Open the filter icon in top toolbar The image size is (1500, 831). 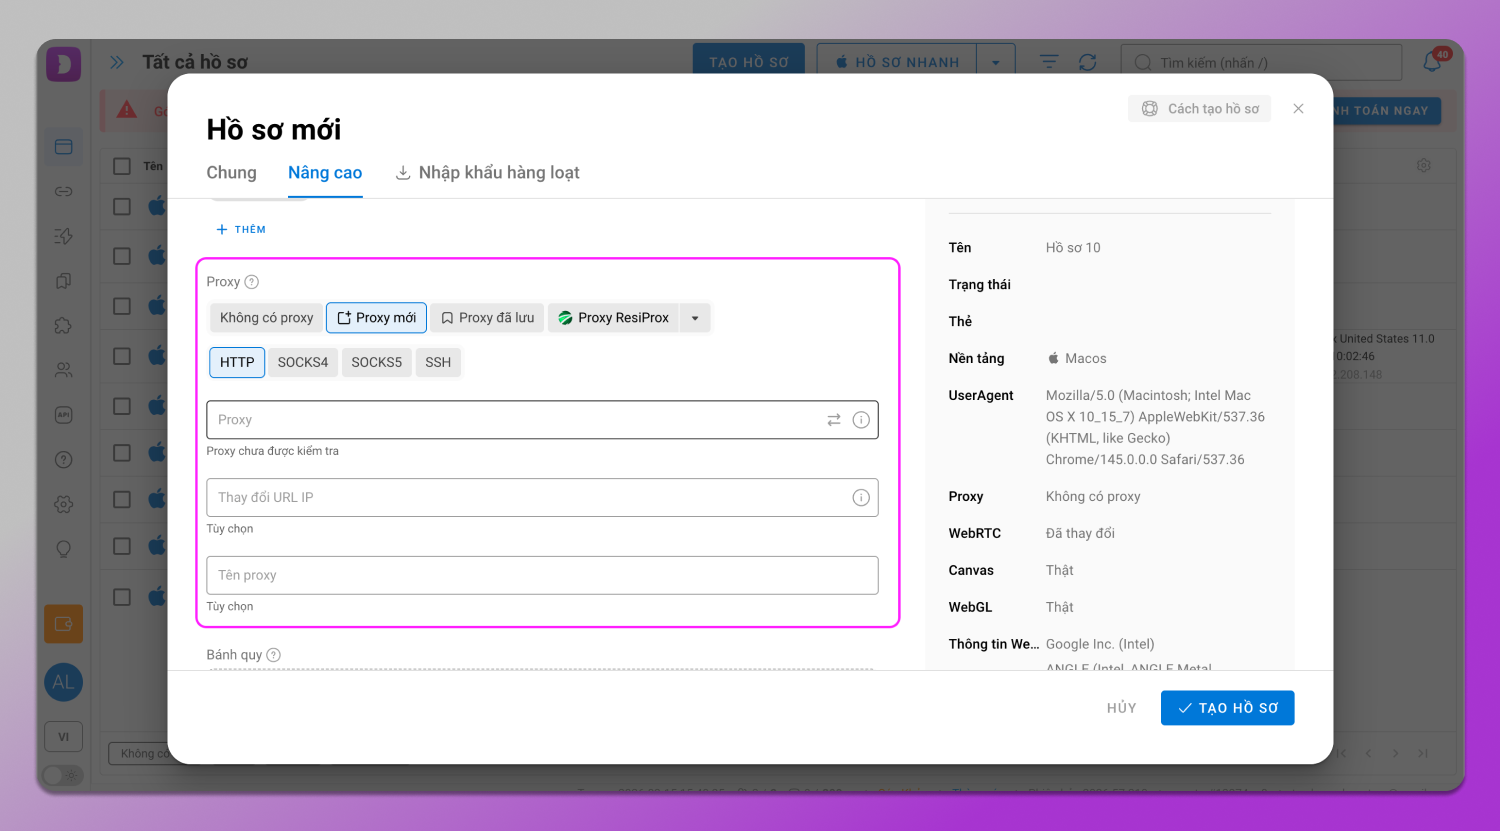click(x=1049, y=62)
